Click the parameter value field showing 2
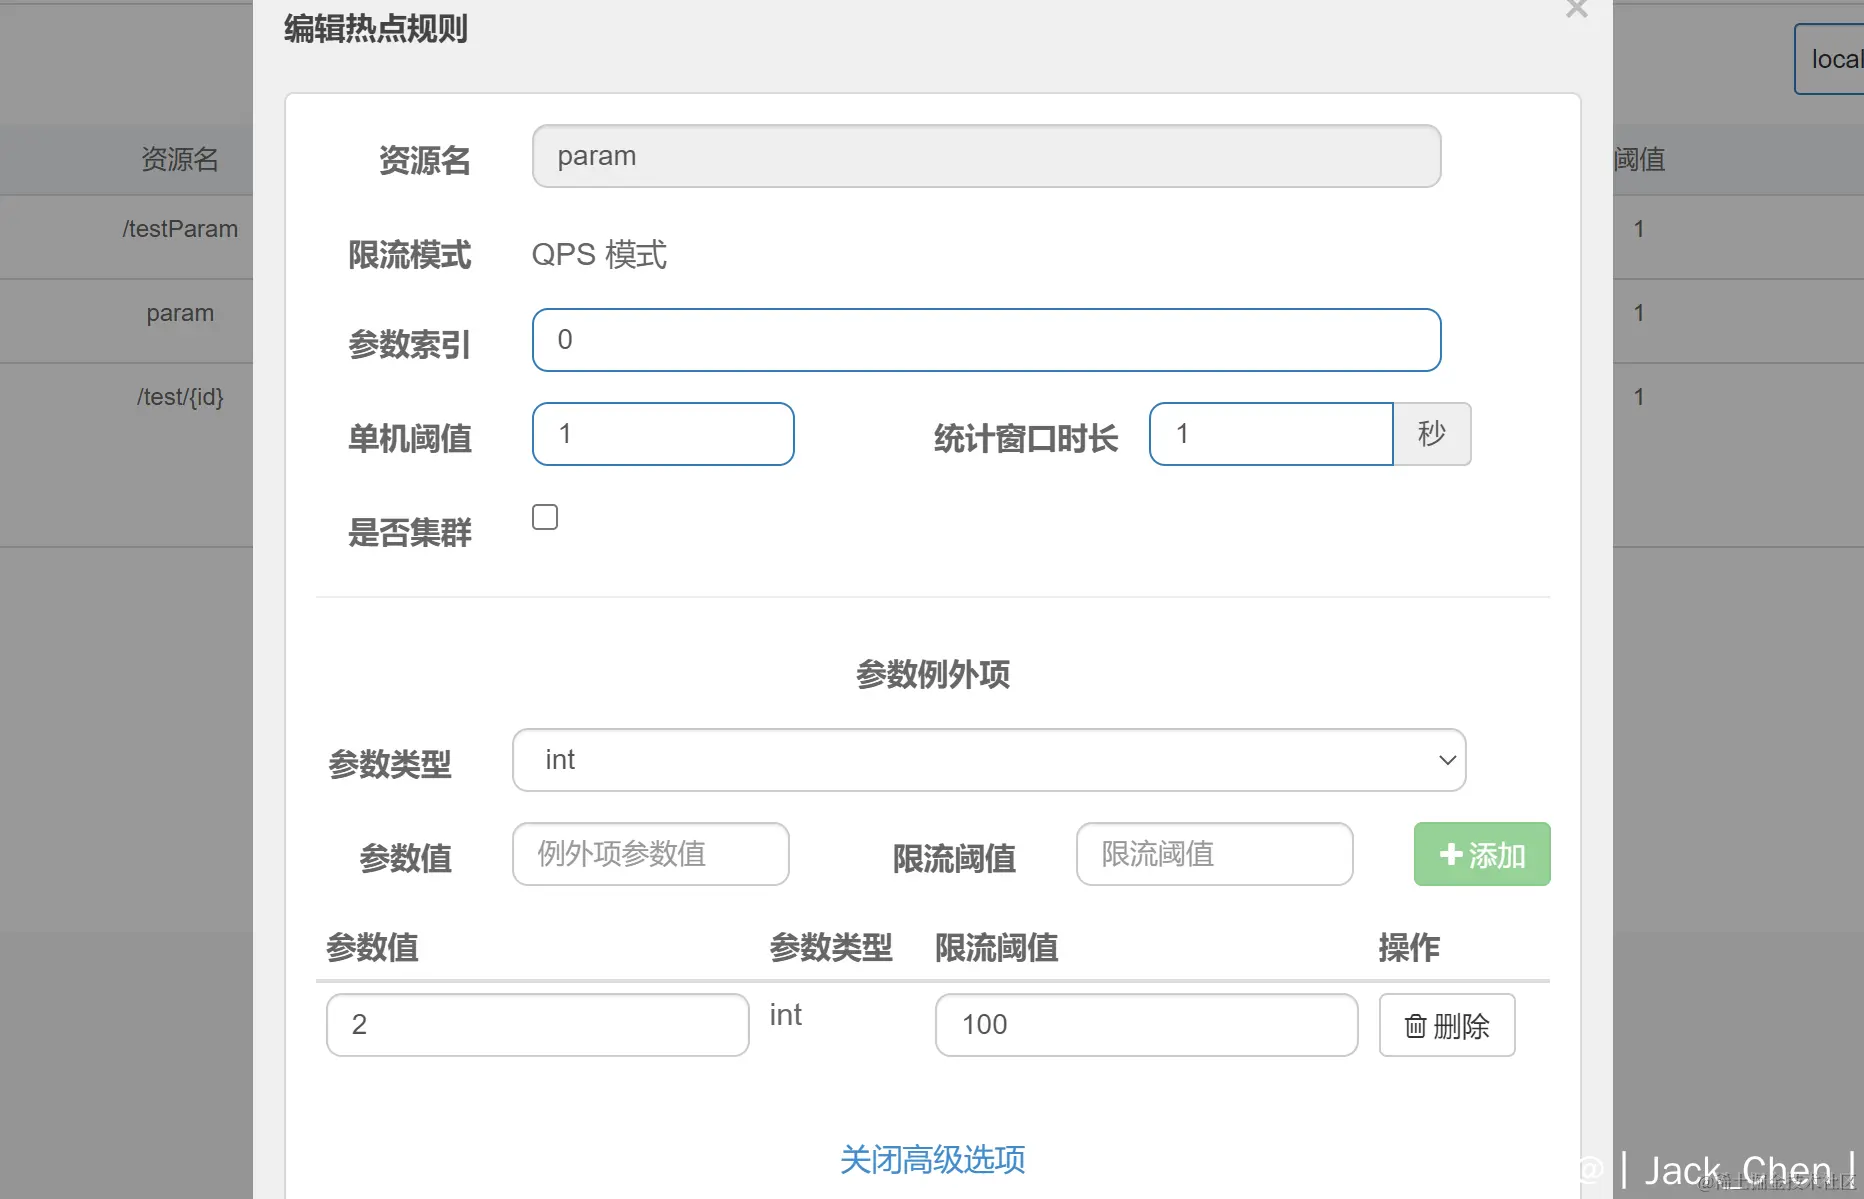Image resolution: width=1864 pixels, height=1199 pixels. click(x=537, y=1025)
